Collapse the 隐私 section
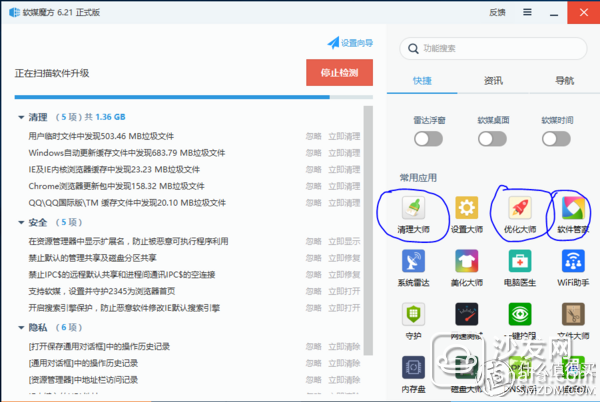Image resolution: width=600 pixels, height=402 pixels. pos(21,327)
